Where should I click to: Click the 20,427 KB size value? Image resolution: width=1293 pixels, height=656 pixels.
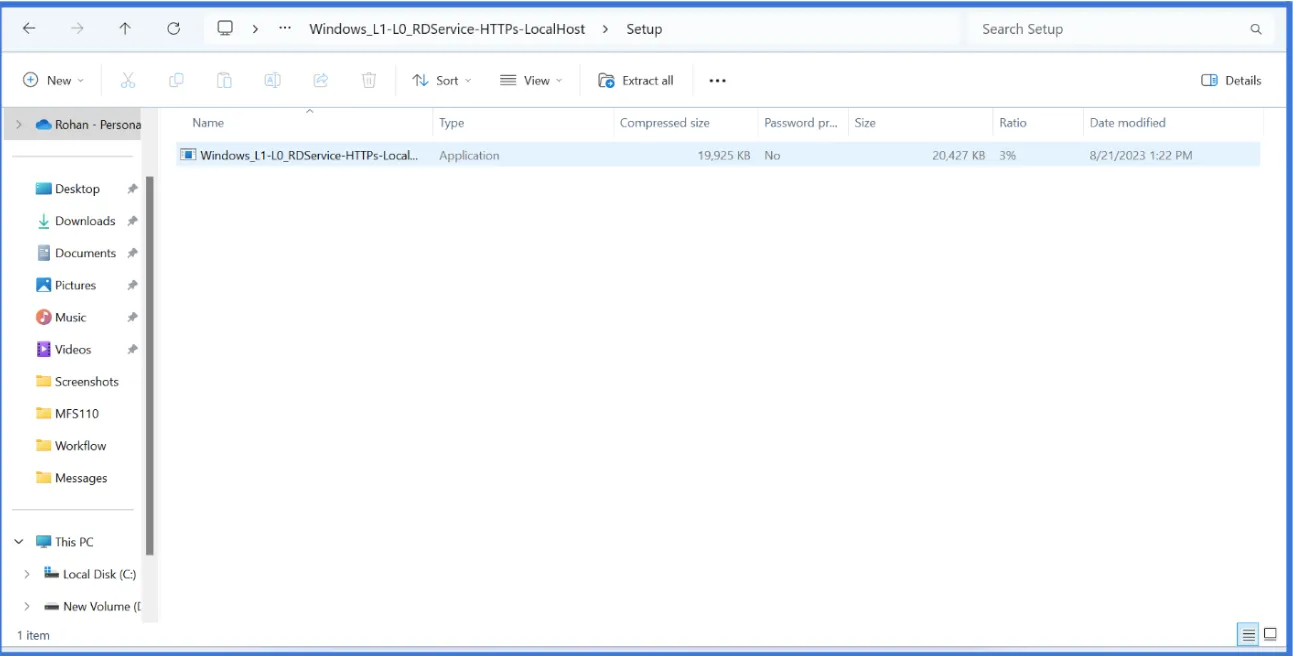[x=958, y=155]
